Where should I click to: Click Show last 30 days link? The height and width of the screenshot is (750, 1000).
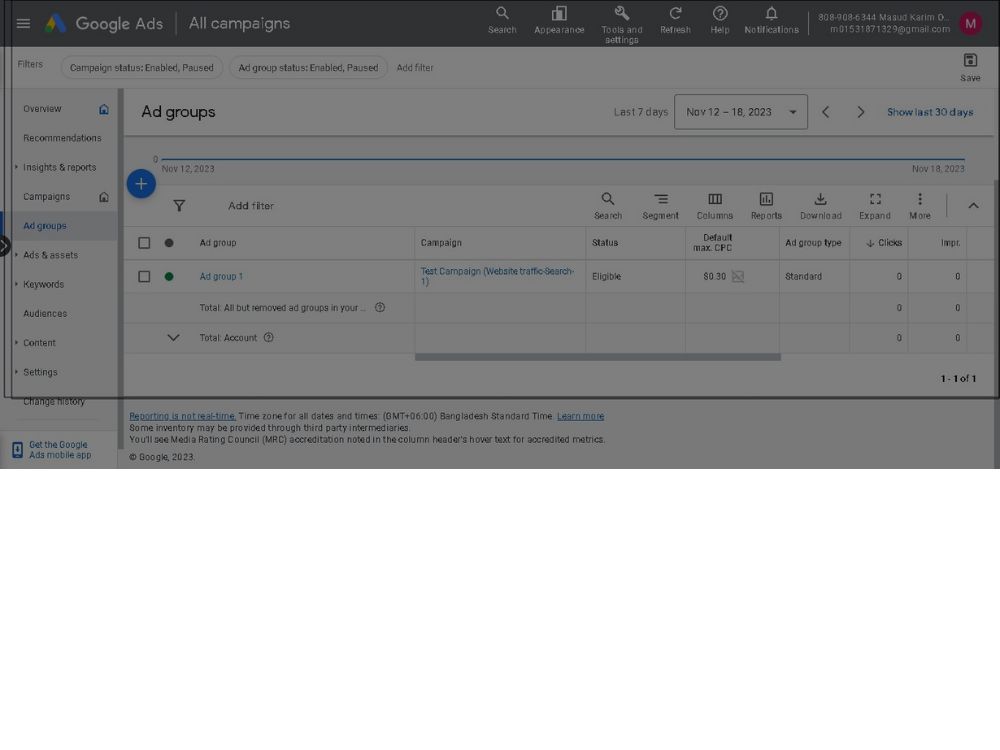(930, 112)
